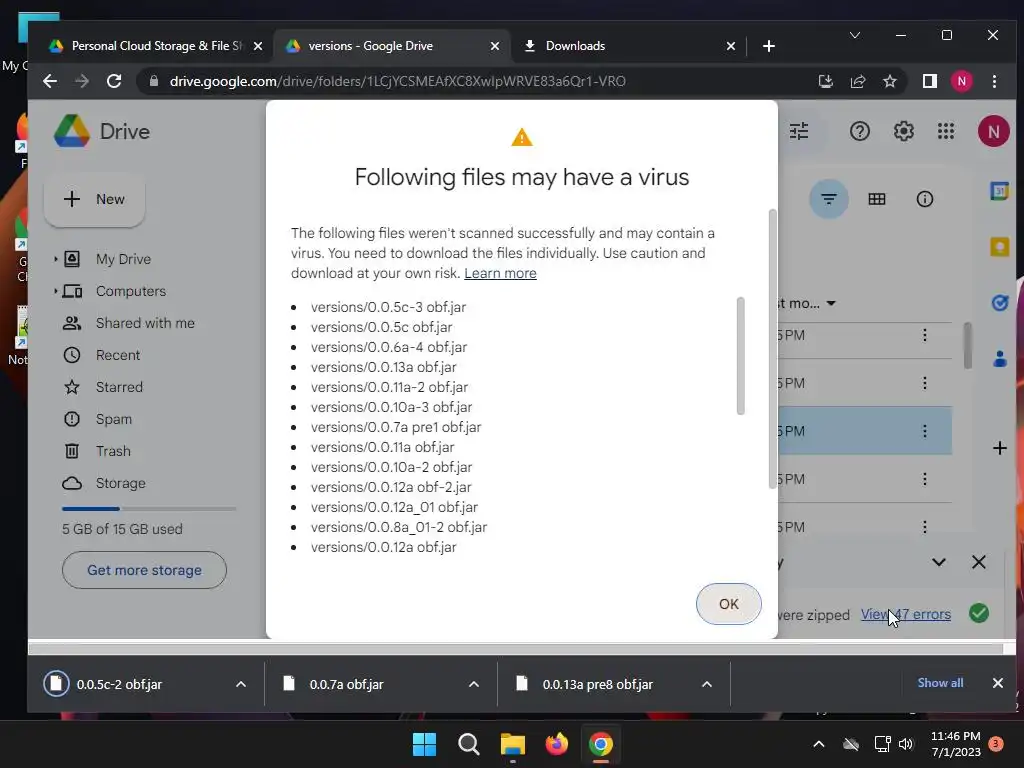This screenshot has height=768, width=1024.
Task: Open the Drive help question mark icon
Action: pyautogui.click(x=859, y=131)
